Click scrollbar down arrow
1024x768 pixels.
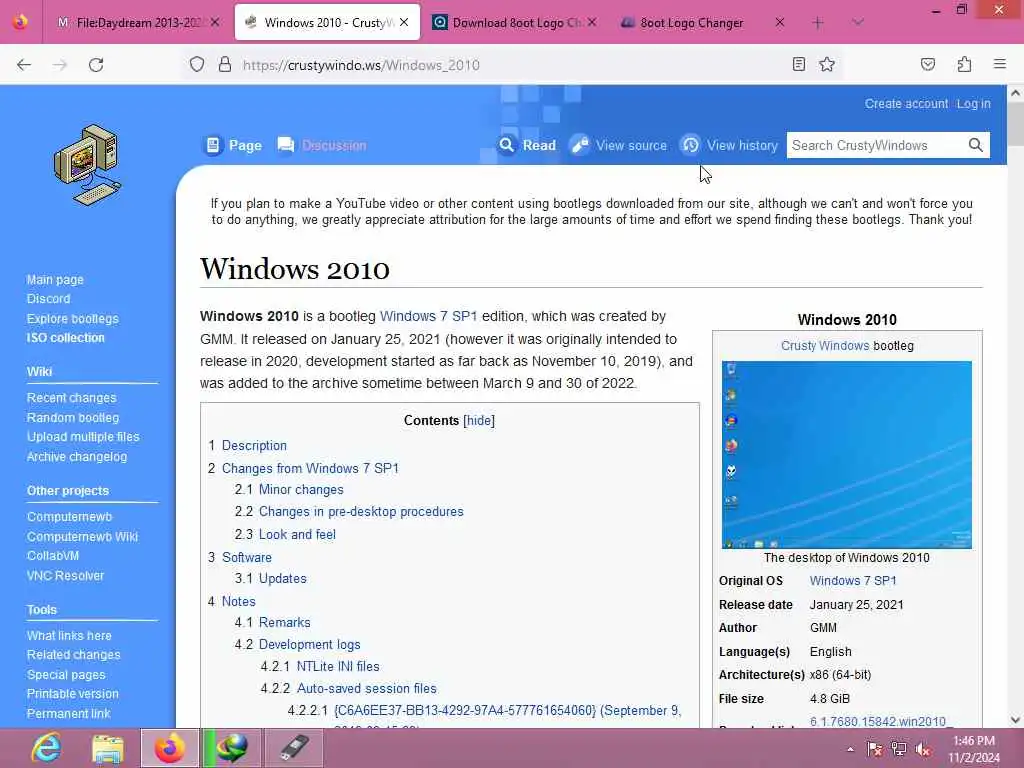coord(1016,720)
